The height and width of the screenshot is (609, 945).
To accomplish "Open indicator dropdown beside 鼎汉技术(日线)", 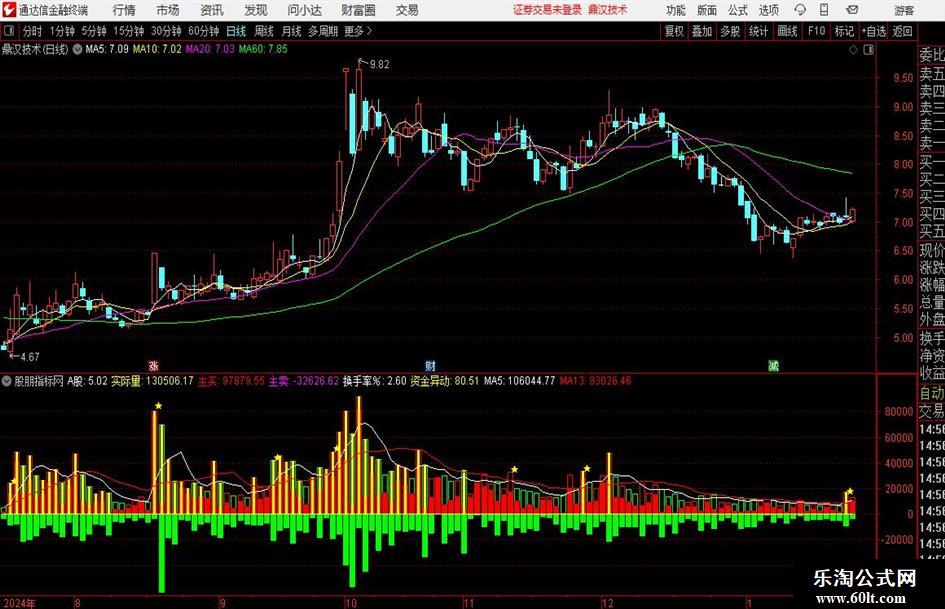I will (77, 49).
